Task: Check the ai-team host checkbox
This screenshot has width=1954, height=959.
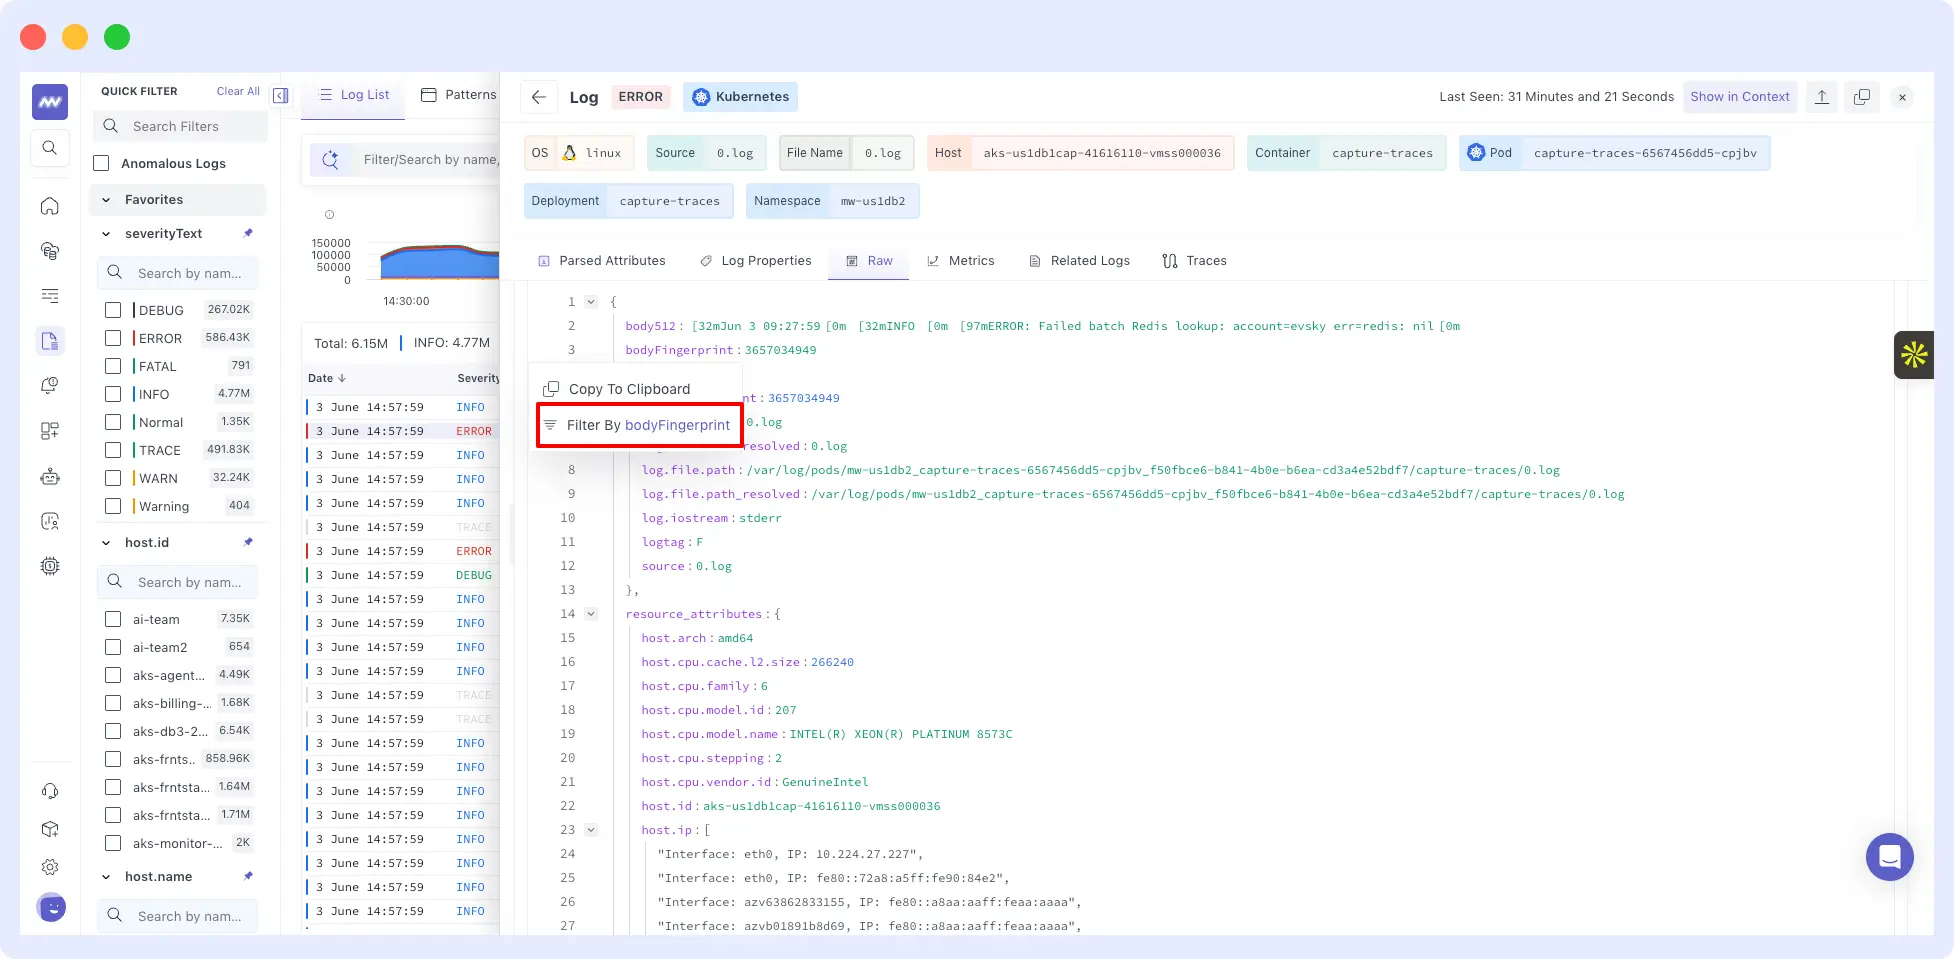Action: point(113,619)
